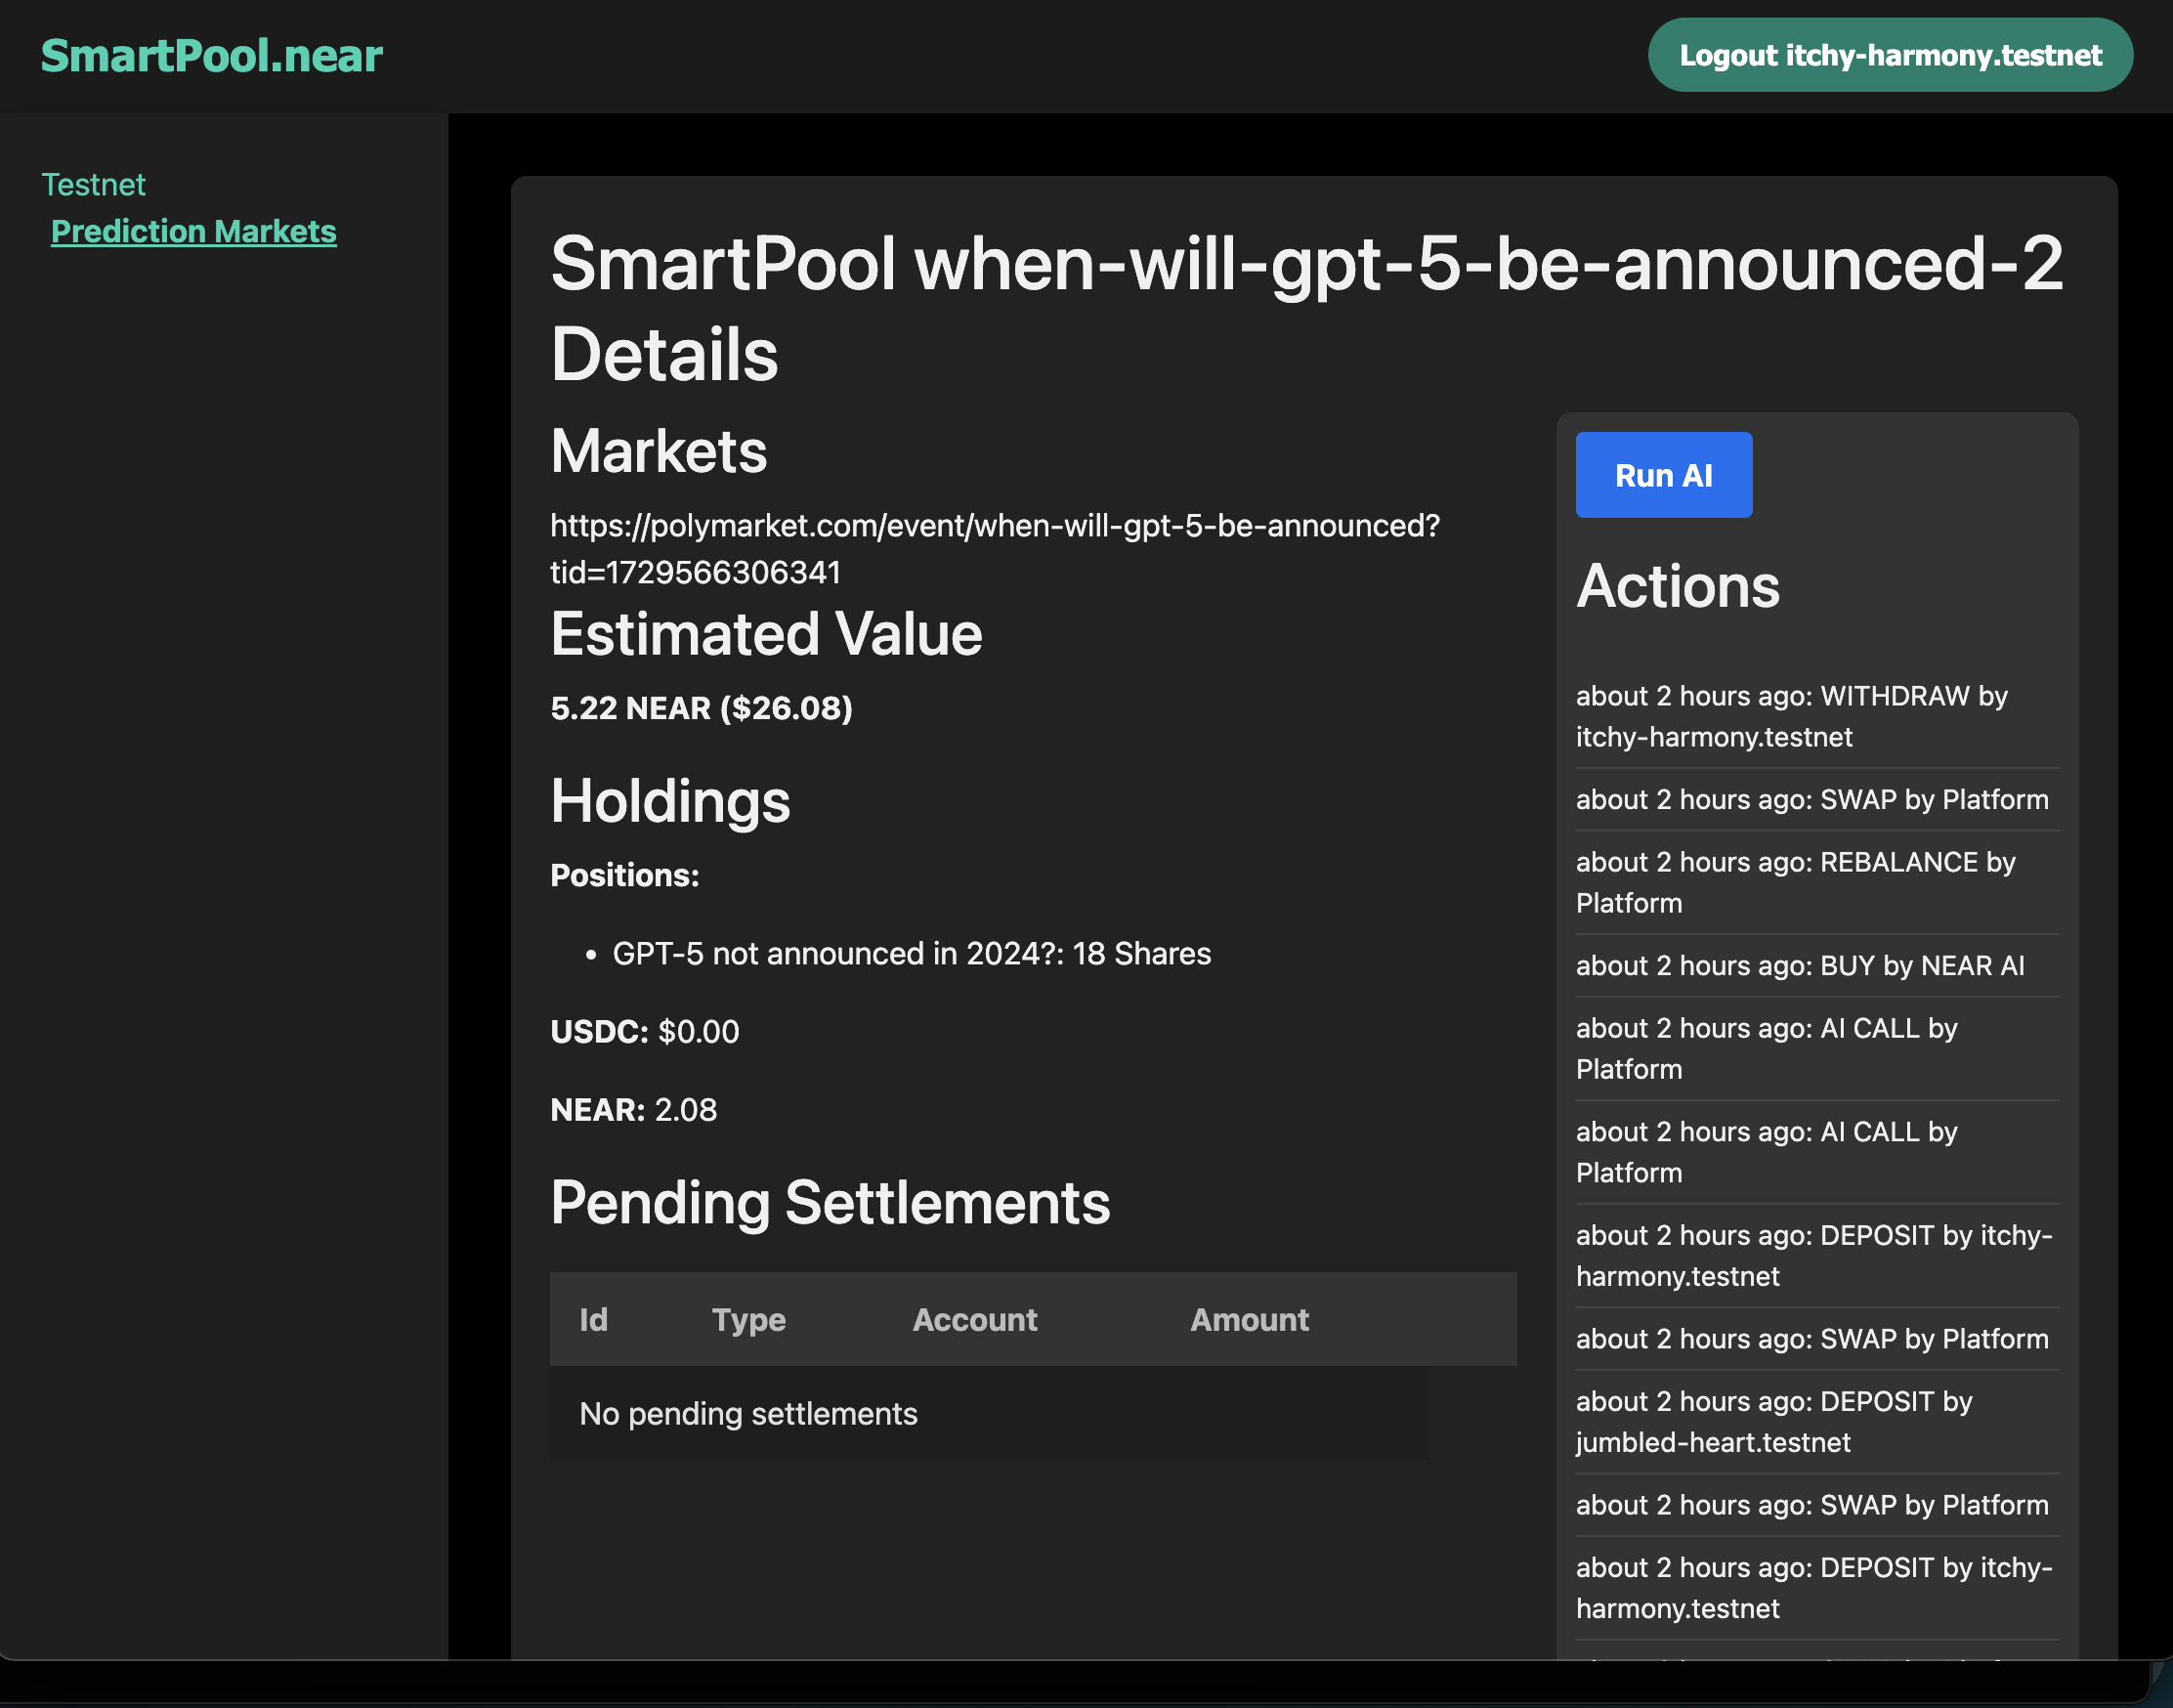This screenshot has width=2173, height=1708.
Task: Open the Prediction Markets sidebar link
Action: point(193,231)
